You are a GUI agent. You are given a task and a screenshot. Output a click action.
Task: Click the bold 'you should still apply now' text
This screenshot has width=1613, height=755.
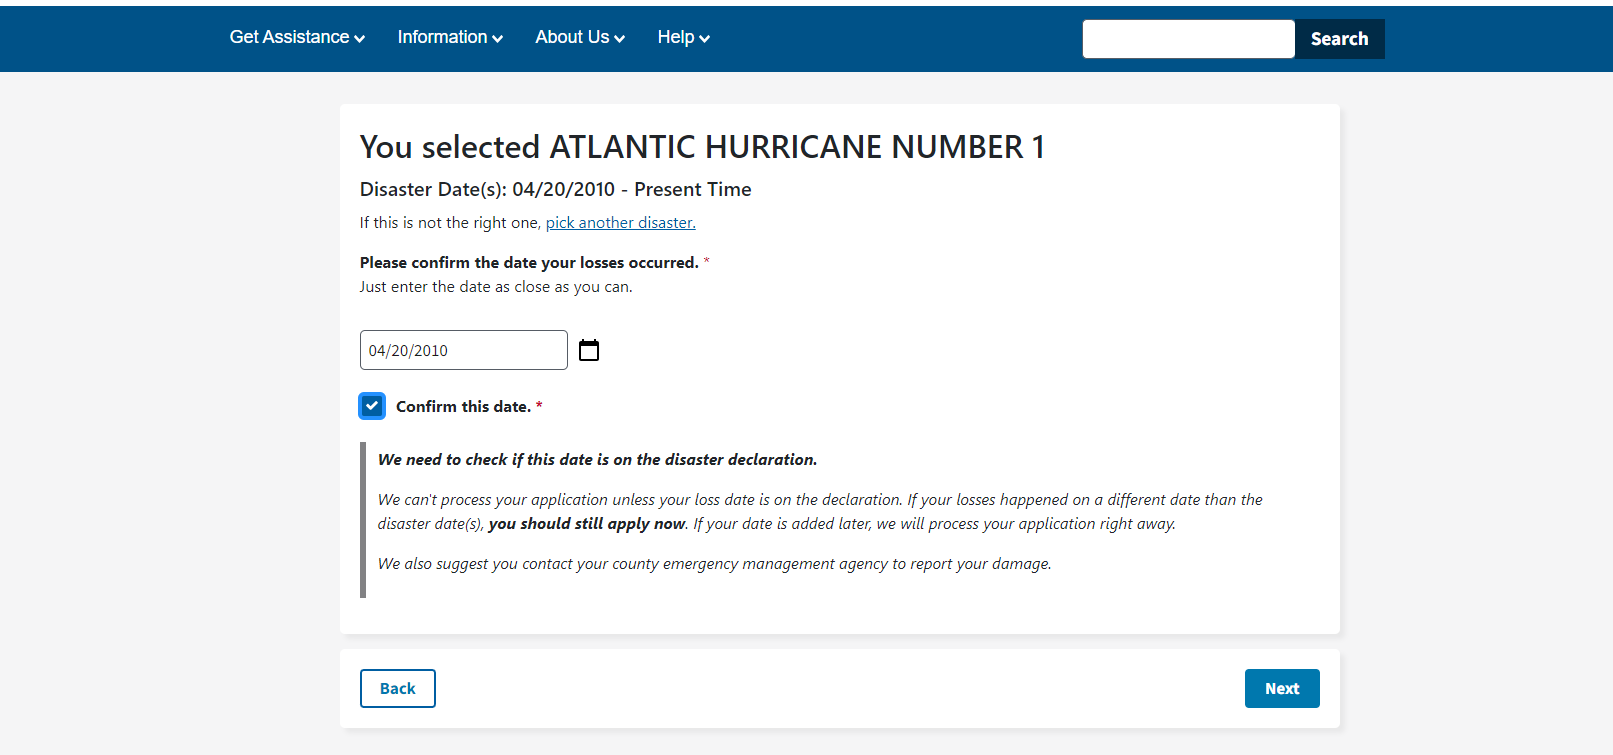587,524
